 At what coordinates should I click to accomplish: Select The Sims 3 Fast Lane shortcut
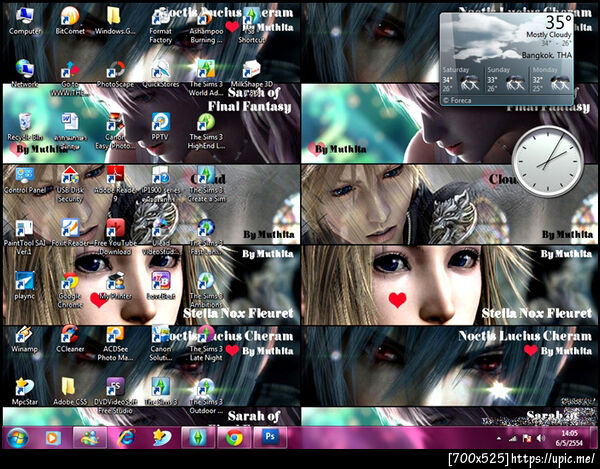206,237
